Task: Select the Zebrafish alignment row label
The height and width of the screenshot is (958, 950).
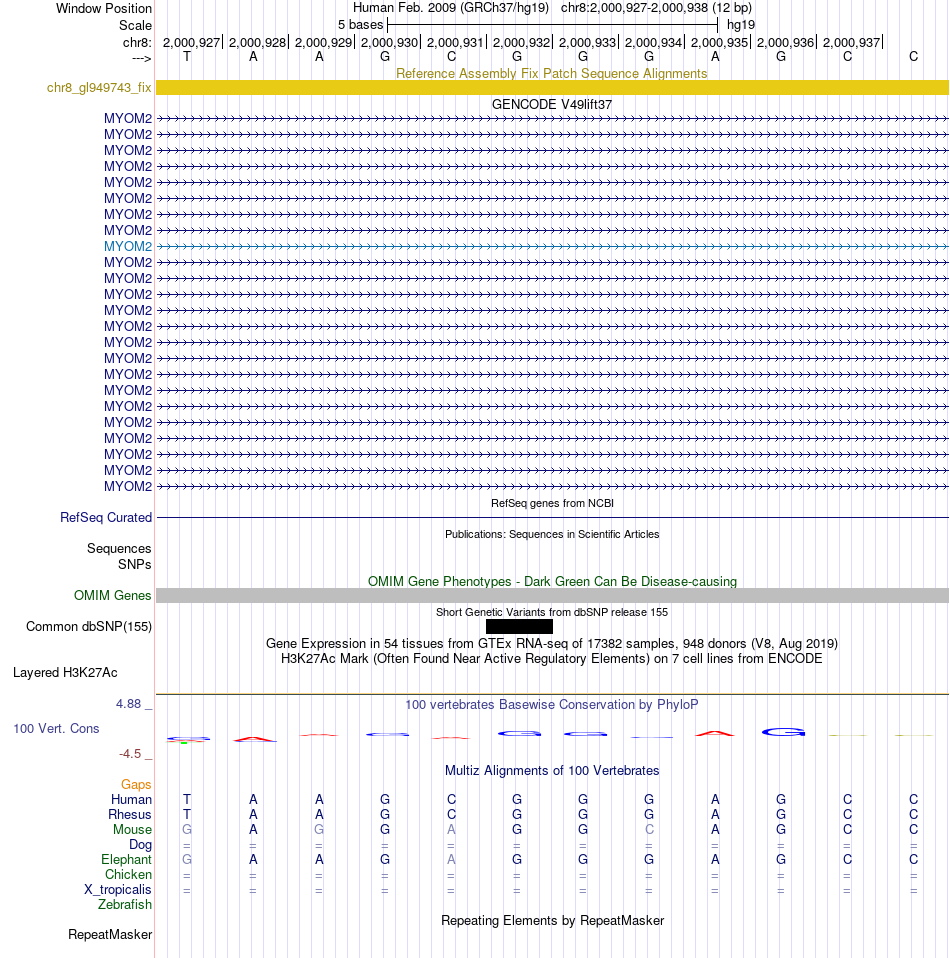Action: click(x=125, y=904)
